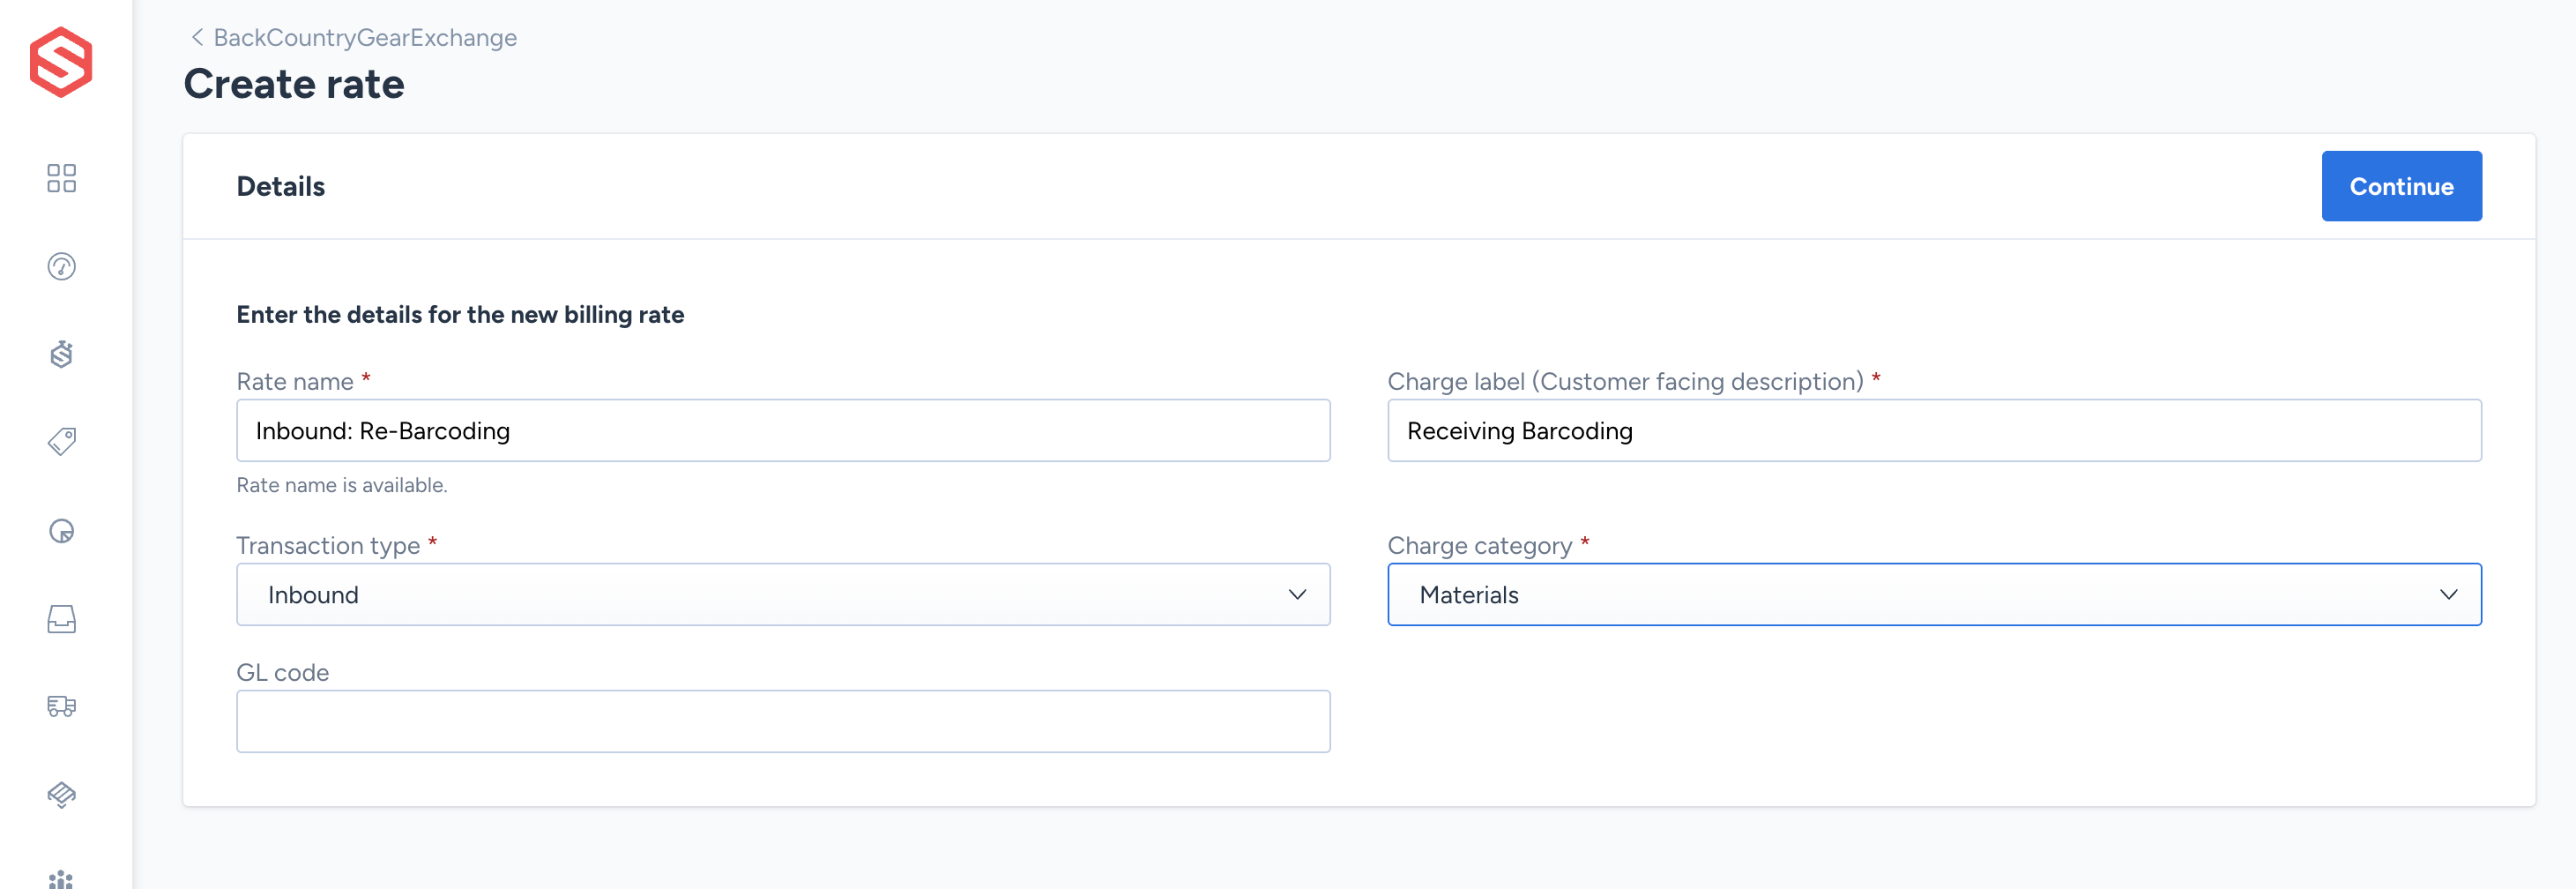Click the 'Rate name is available.' message
The width and height of the screenshot is (2576, 889).
tap(341, 485)
